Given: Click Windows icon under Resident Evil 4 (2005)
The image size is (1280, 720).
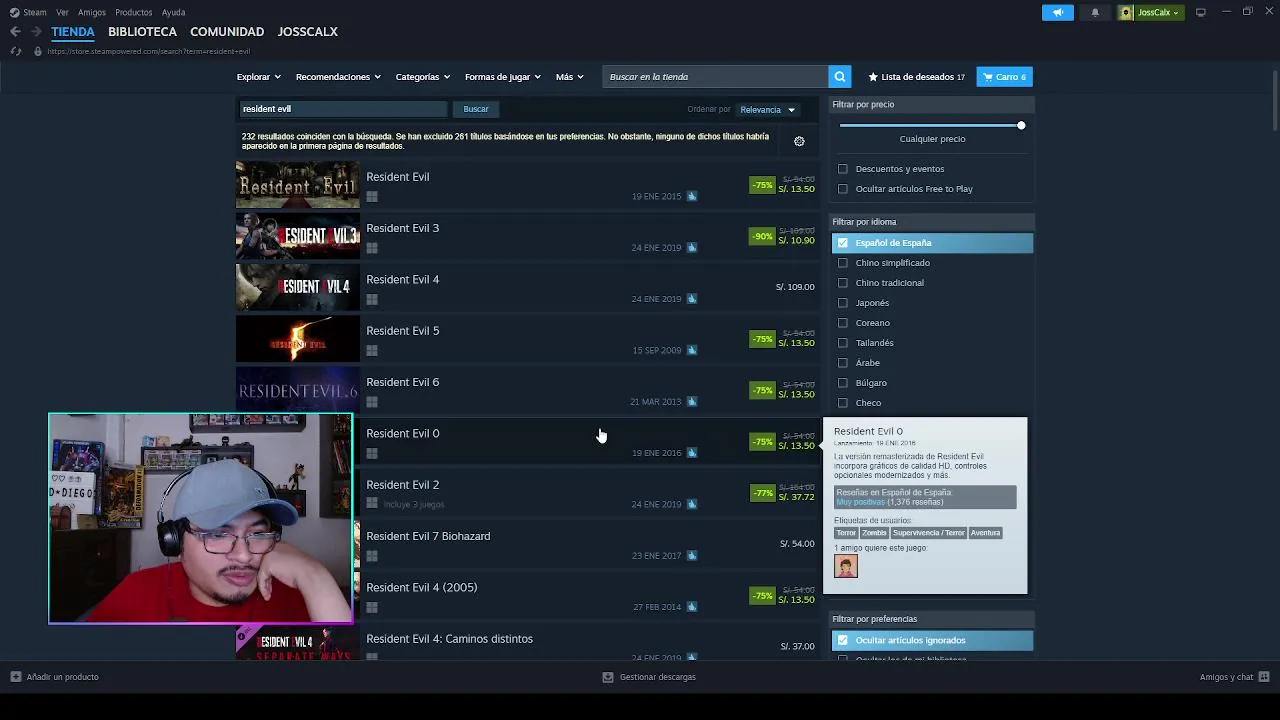Looking at the screenshot, I should [372, 608].
